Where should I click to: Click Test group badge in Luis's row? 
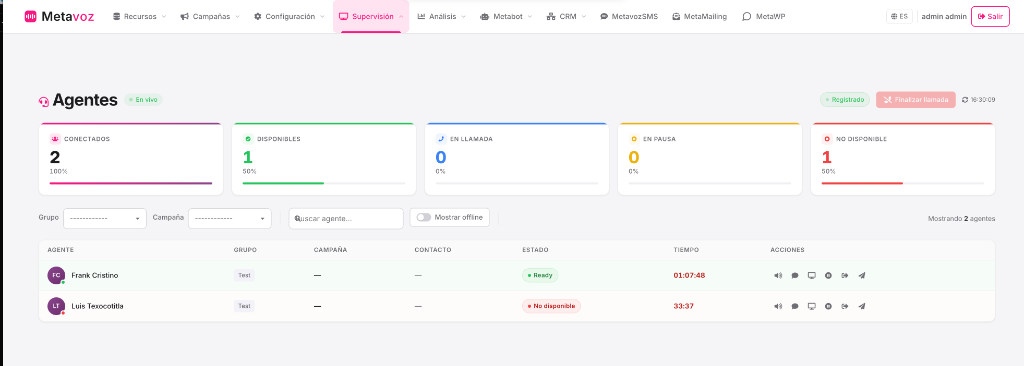click(244, 306)
